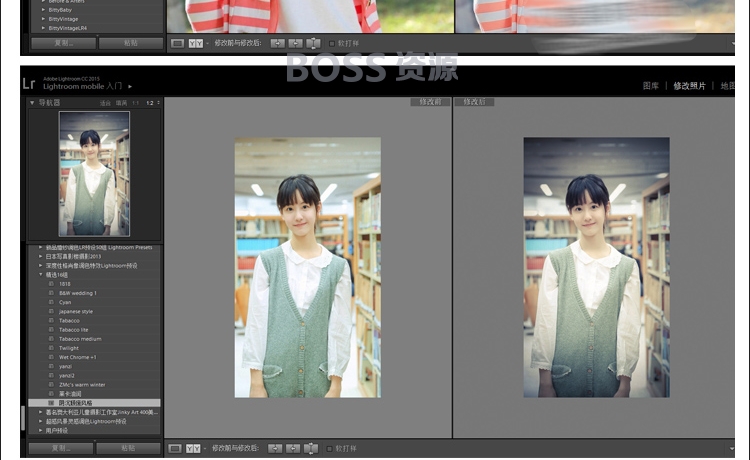750x460 pixels.
Task: Click the preset icon beside Twilight
Action: [x=51, y=348]
